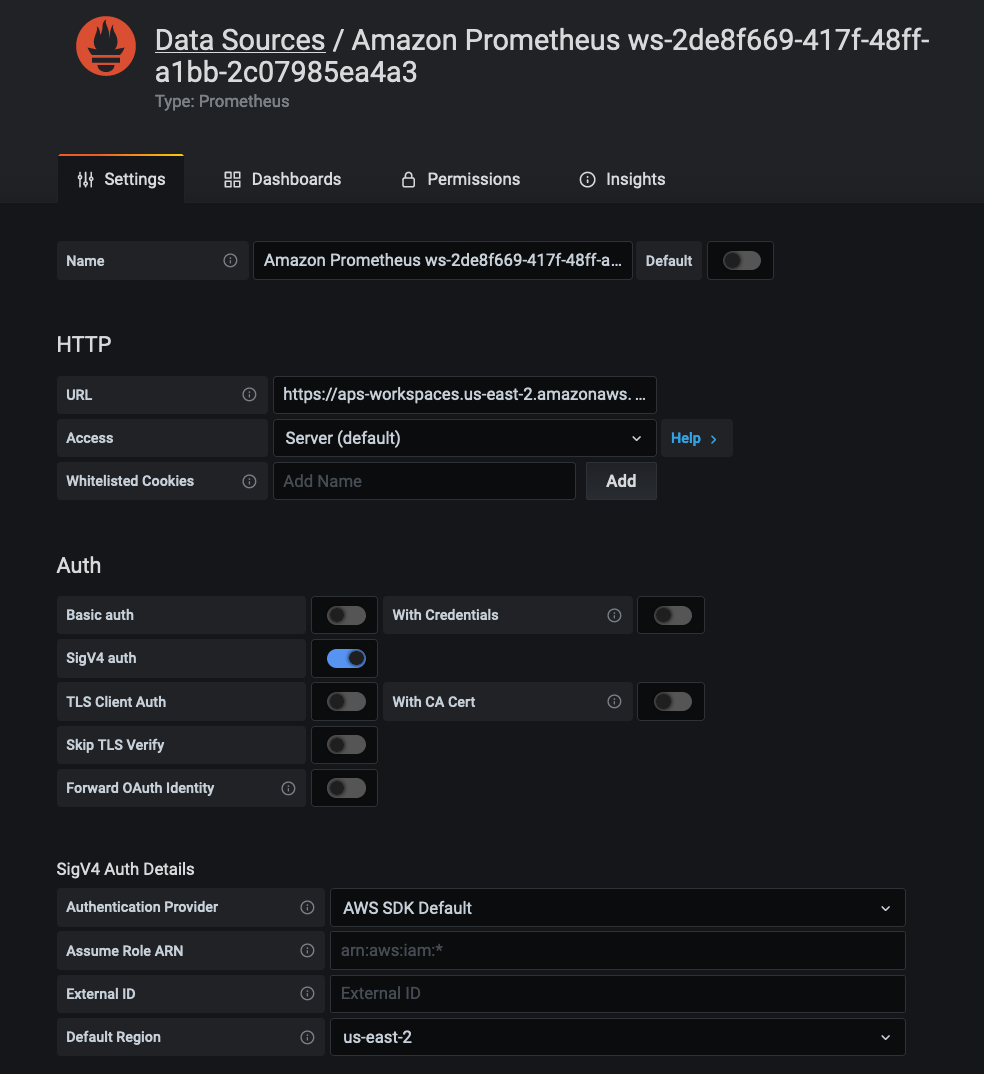
Task: Click the sliders icon on Settings tab
Action: (x=86, y=179)
